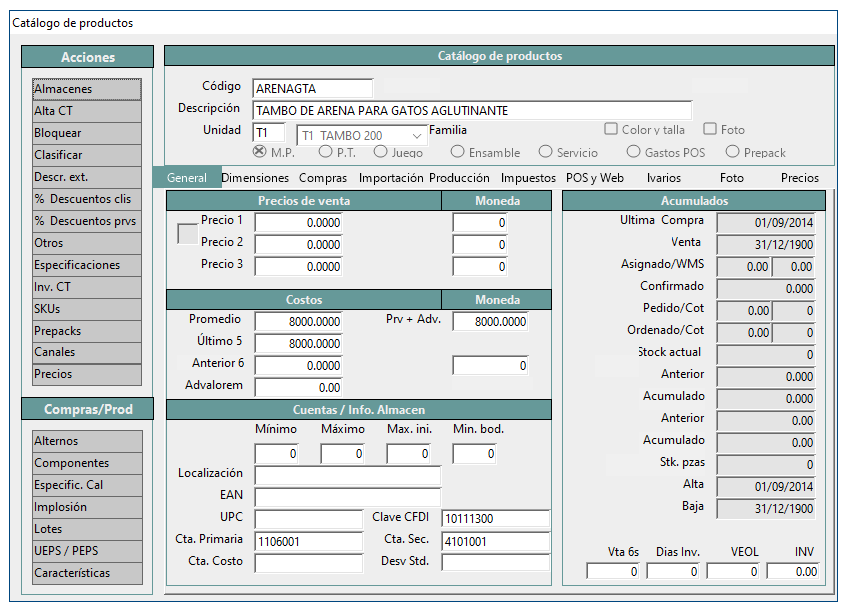Click the Promedio cost field
This screenshot has height=607, width=845.
(x=299, y=322)
